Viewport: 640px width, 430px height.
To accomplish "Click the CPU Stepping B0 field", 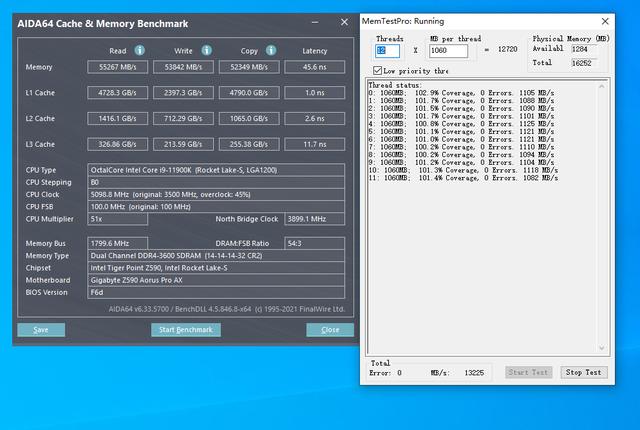I will [216, 182].
